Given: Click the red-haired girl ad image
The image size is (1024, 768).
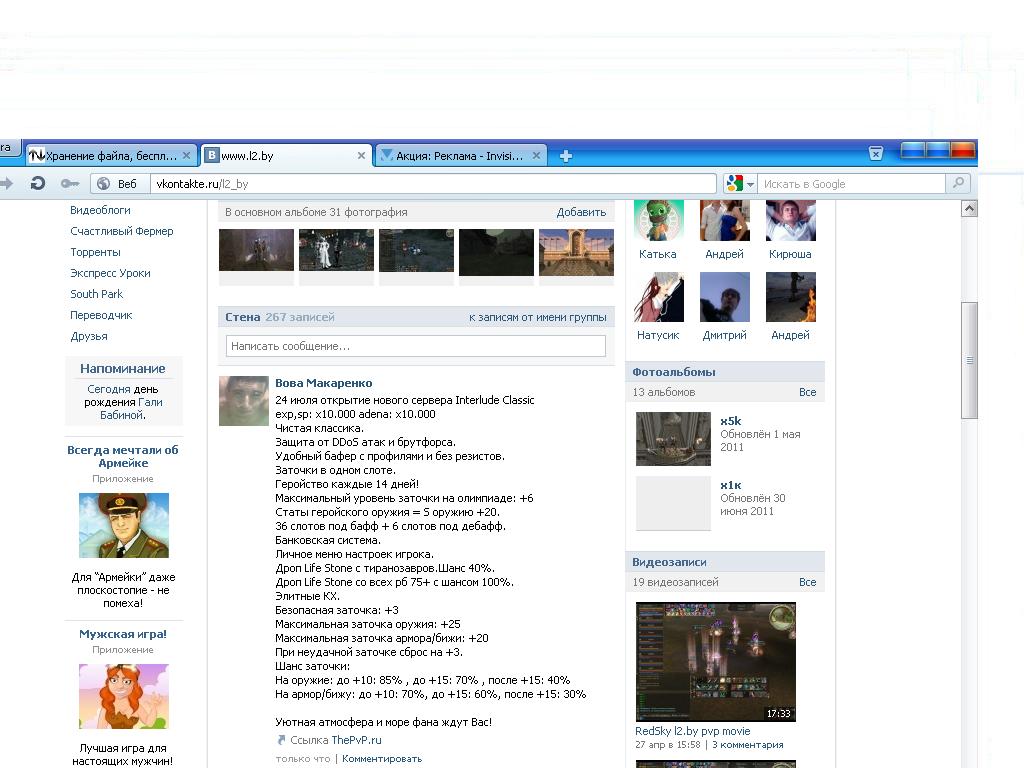Looking at the screenshot, I should point(124,696).
